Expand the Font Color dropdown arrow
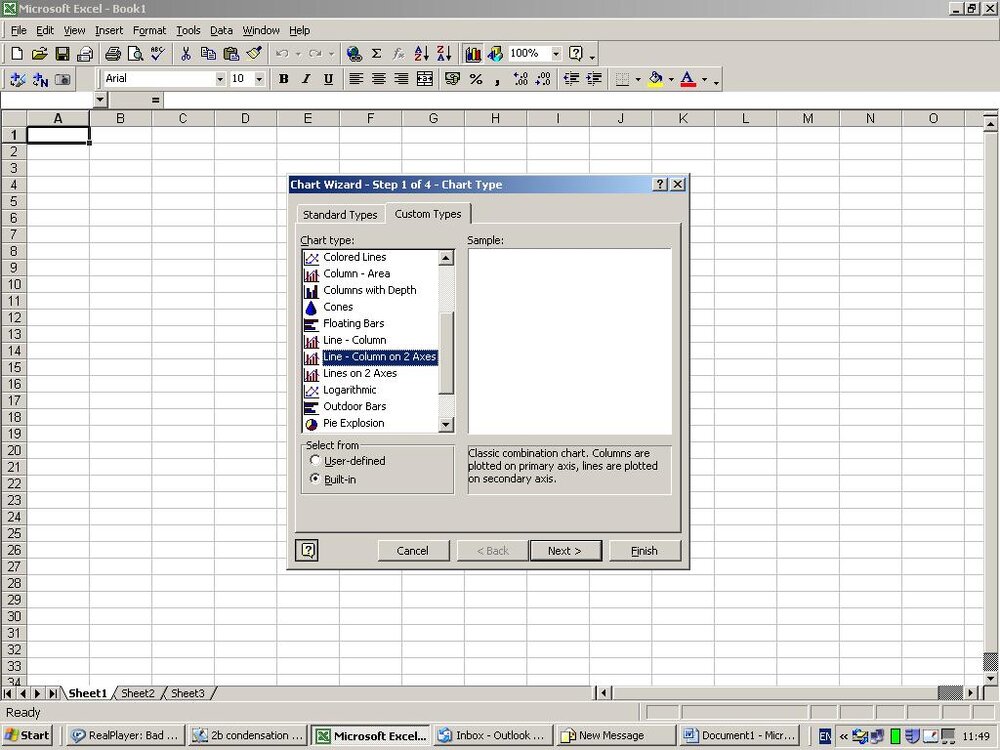The height and width of the screenshot is (750, 1000). (x=704, y=79)
